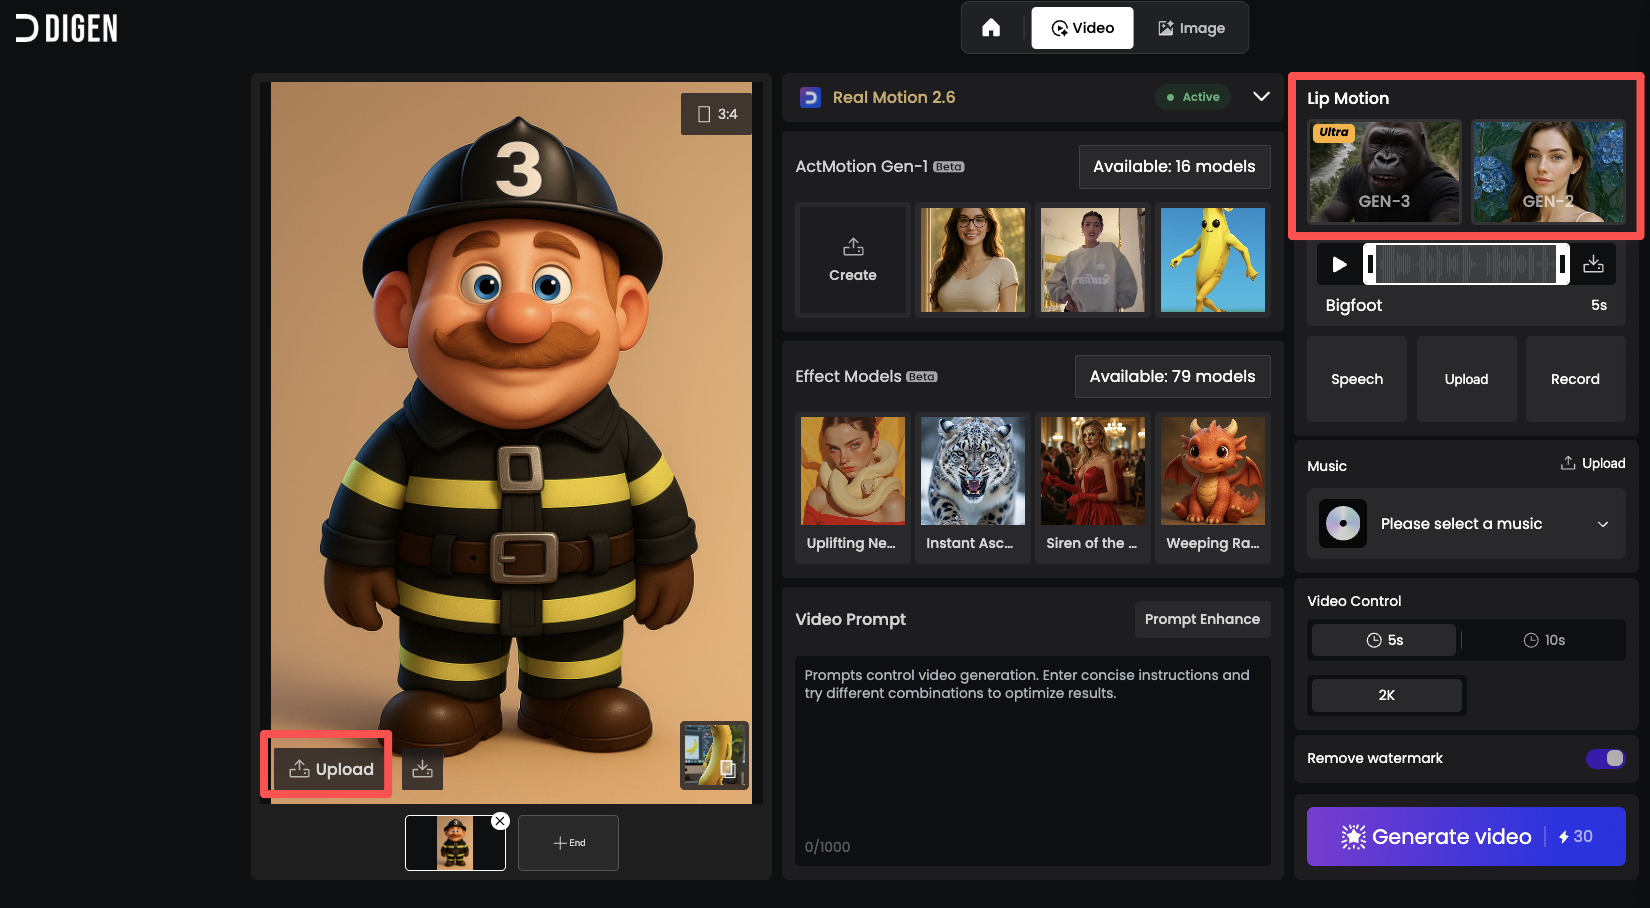Viewport: 1650px width, 908px height.
Task: Select the 10s video duration
Action: click(x=1544, y=640)
